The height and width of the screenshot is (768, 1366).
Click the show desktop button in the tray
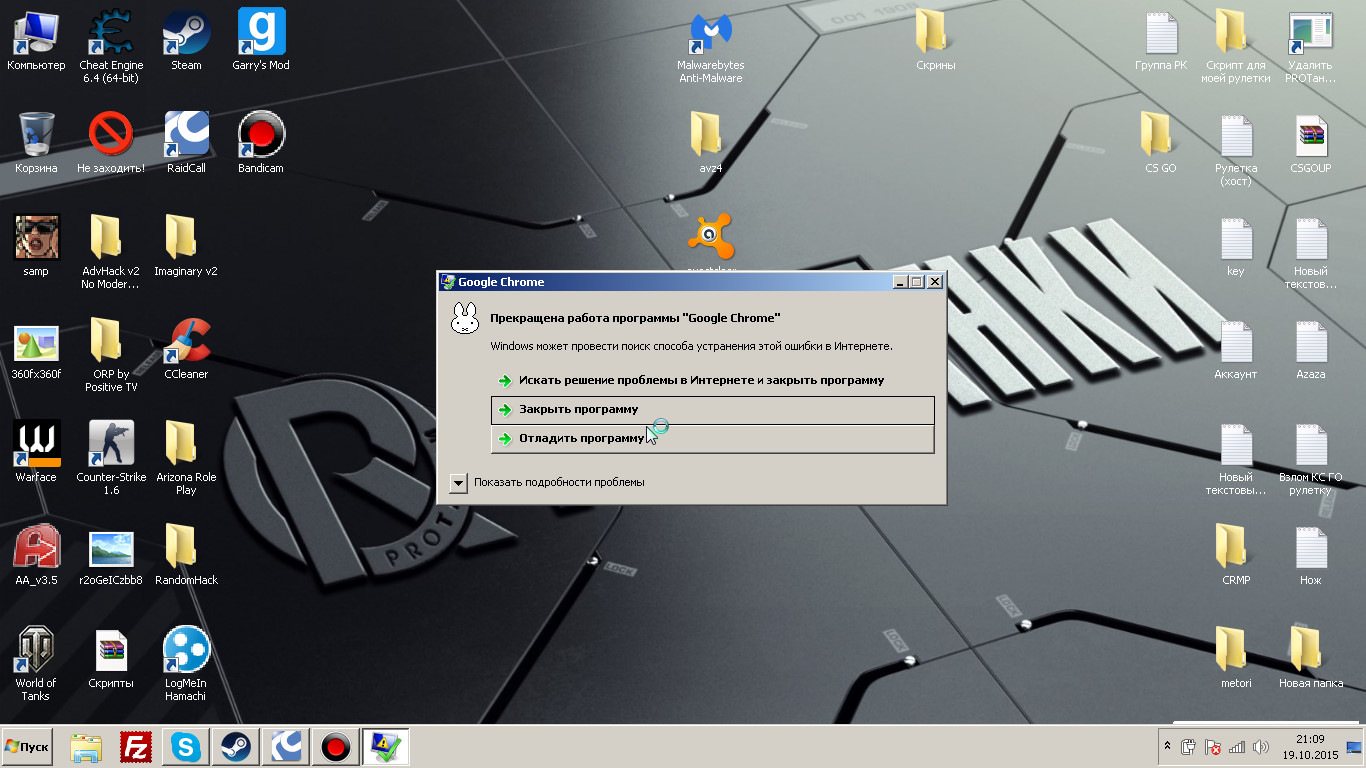[x=1355, y=747]
